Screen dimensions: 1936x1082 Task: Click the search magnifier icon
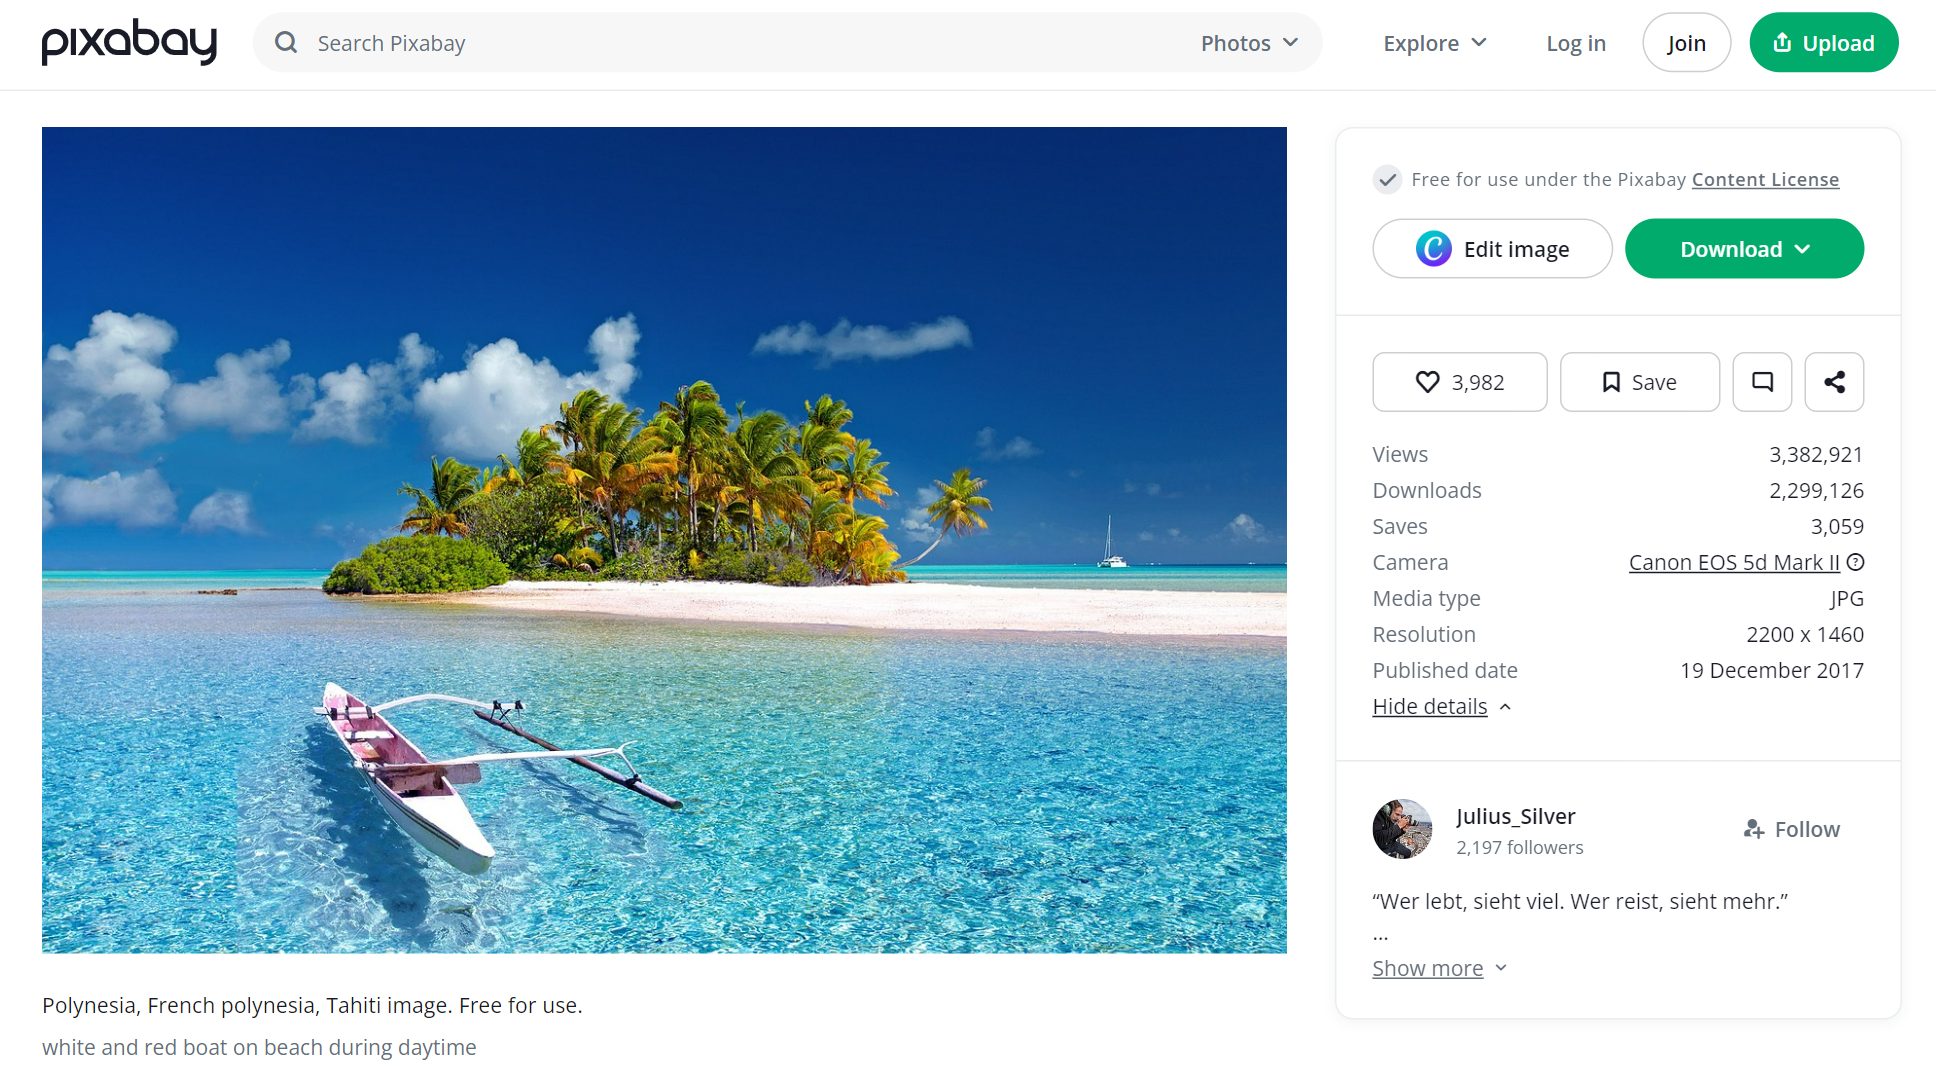286,43
